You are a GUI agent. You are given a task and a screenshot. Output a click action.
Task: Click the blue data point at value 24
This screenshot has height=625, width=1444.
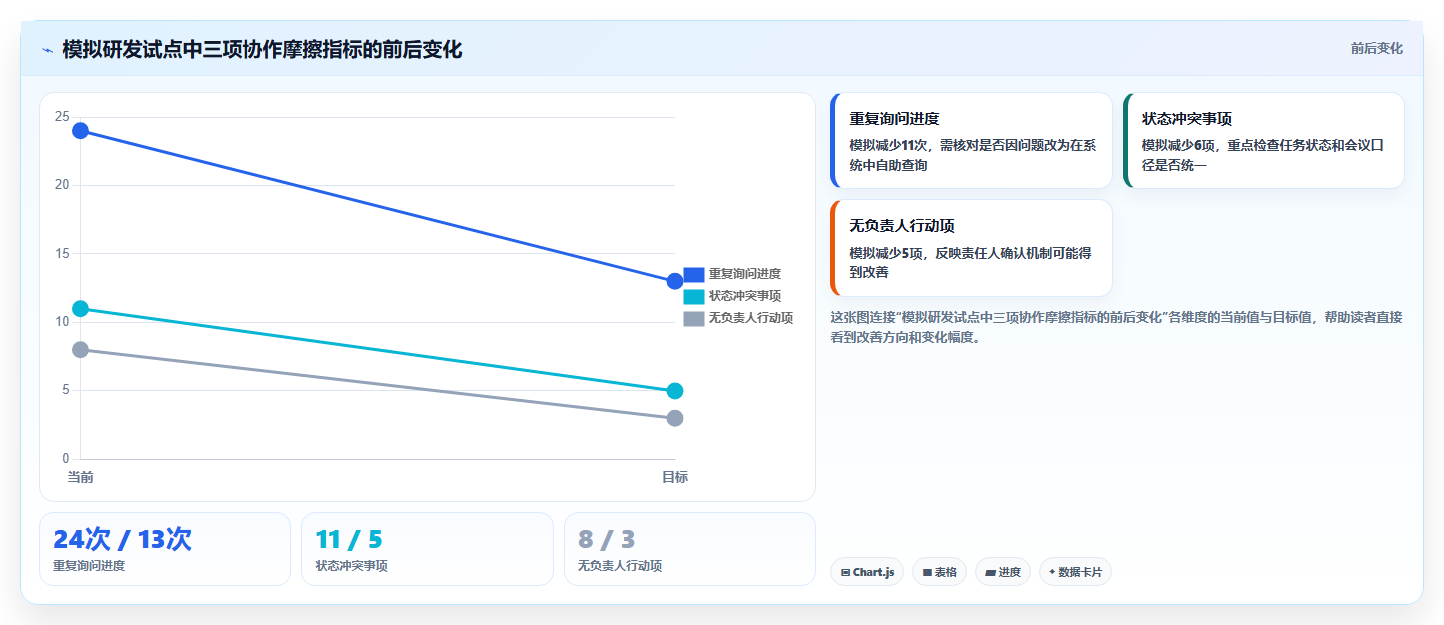point(81,131)
